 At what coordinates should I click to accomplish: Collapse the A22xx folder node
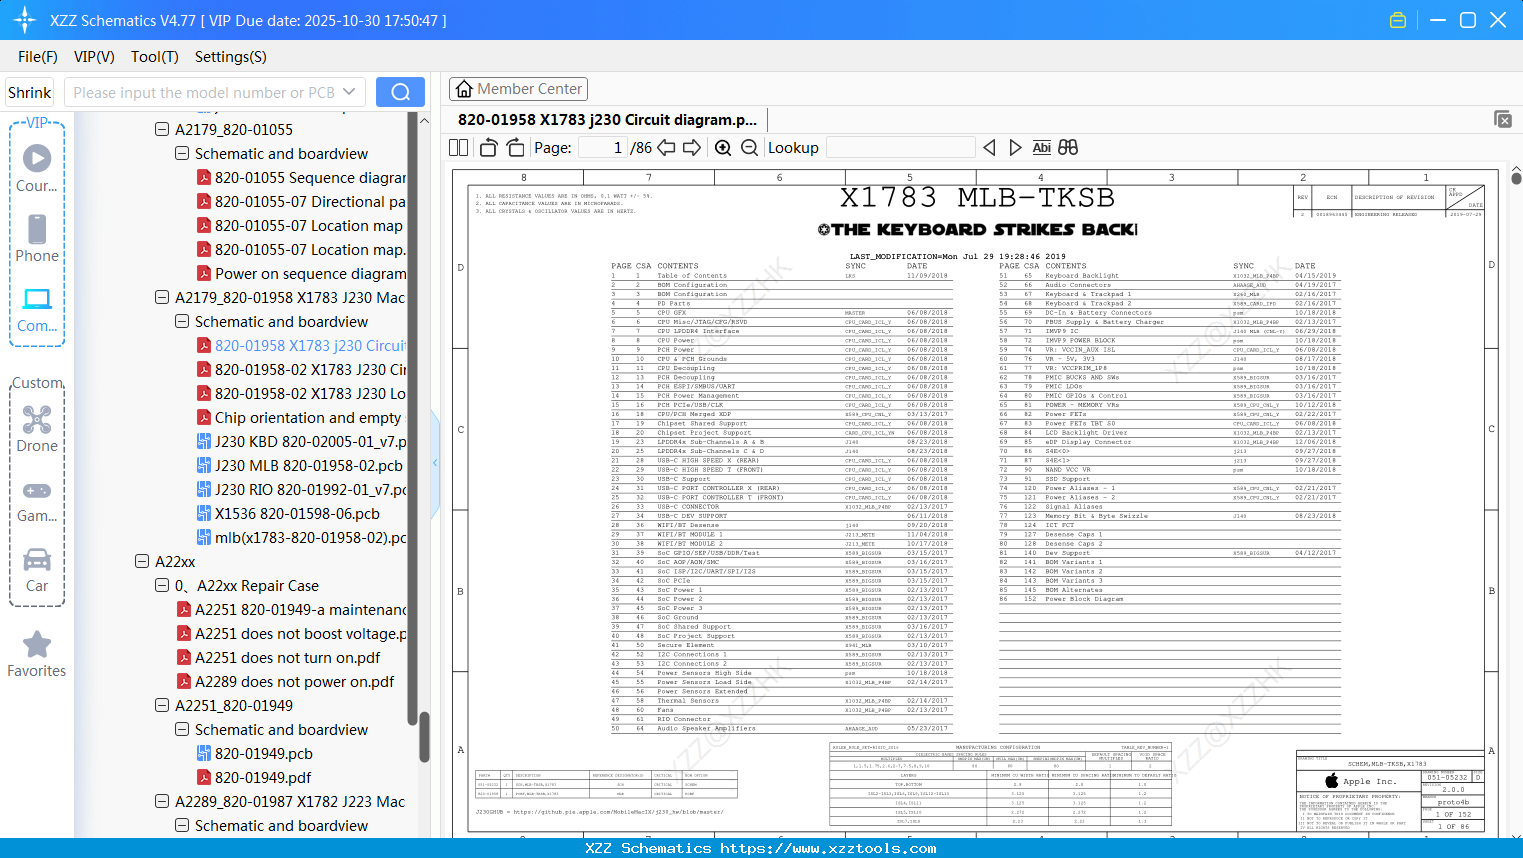click(x=142, y=561)
